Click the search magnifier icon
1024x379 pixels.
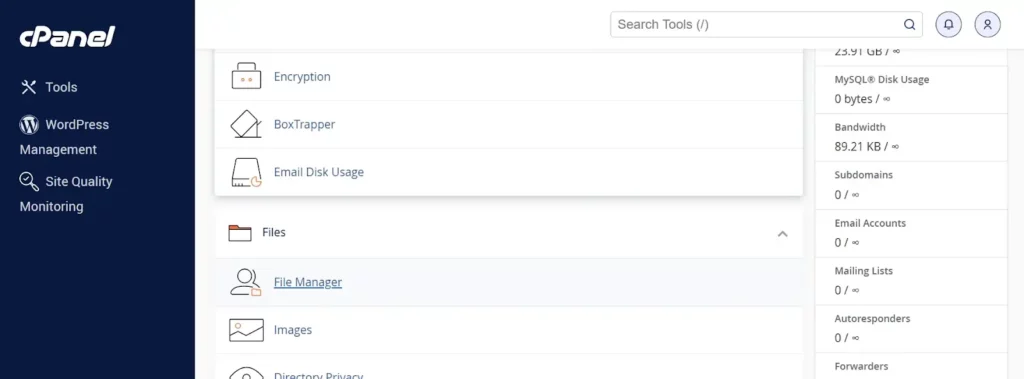point(909,24)
